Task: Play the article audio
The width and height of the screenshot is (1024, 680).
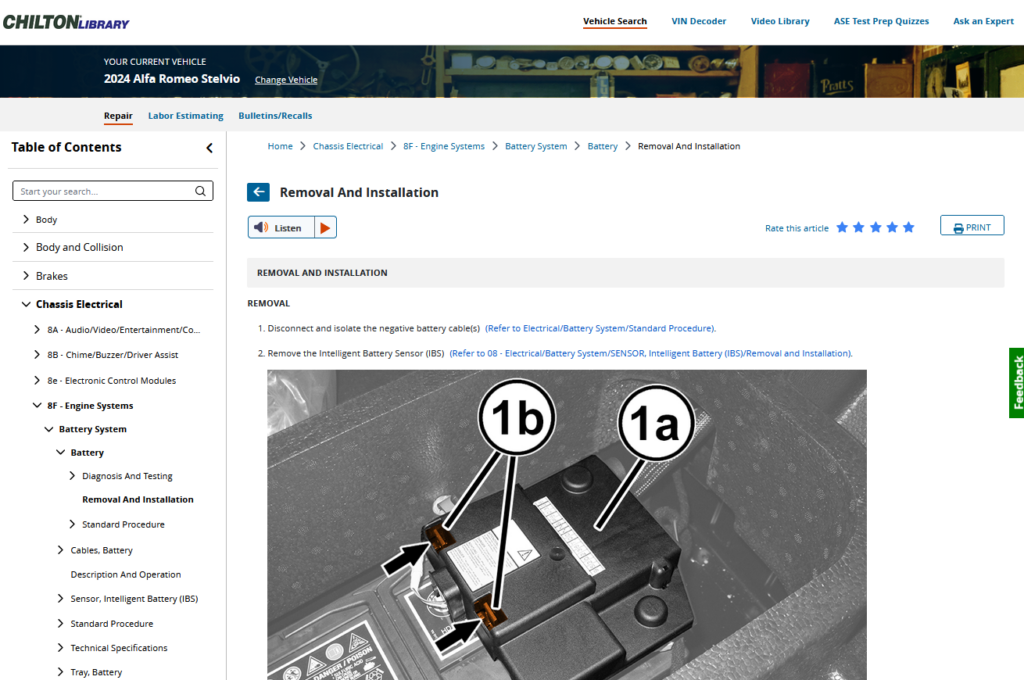Action: click(325, 227)
